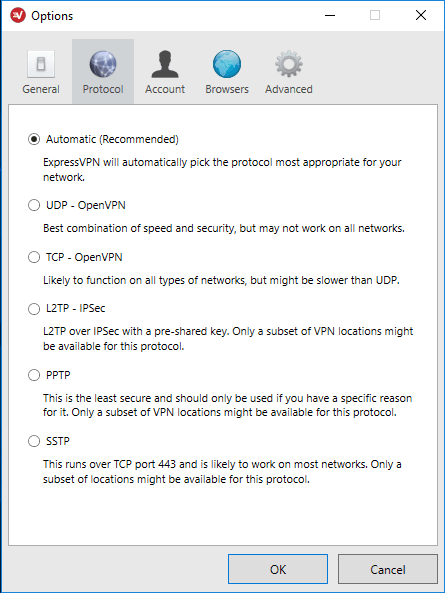Close the Options dialog window
Image resolution: width=445 pixels, height=593 pixels.
tap(421, 16)
